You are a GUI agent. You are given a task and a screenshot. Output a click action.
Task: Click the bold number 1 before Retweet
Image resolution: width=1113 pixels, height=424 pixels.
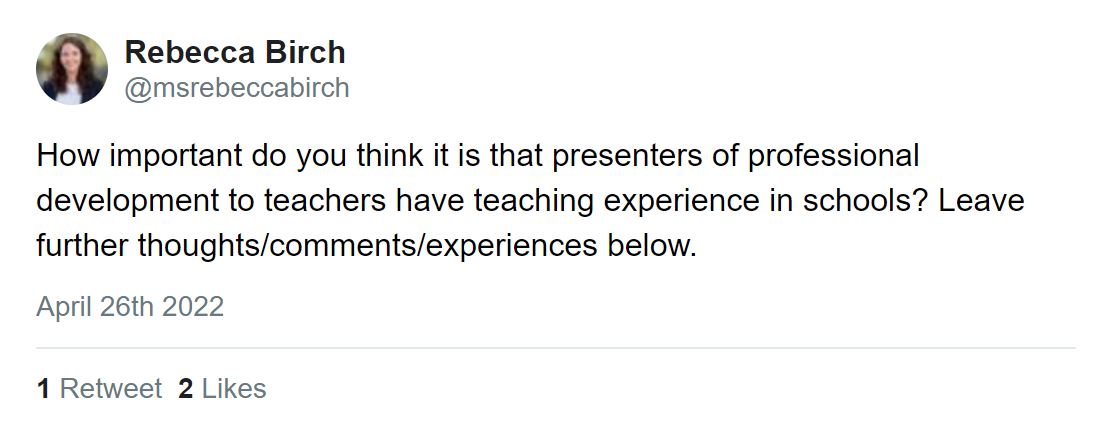(43, 388)
